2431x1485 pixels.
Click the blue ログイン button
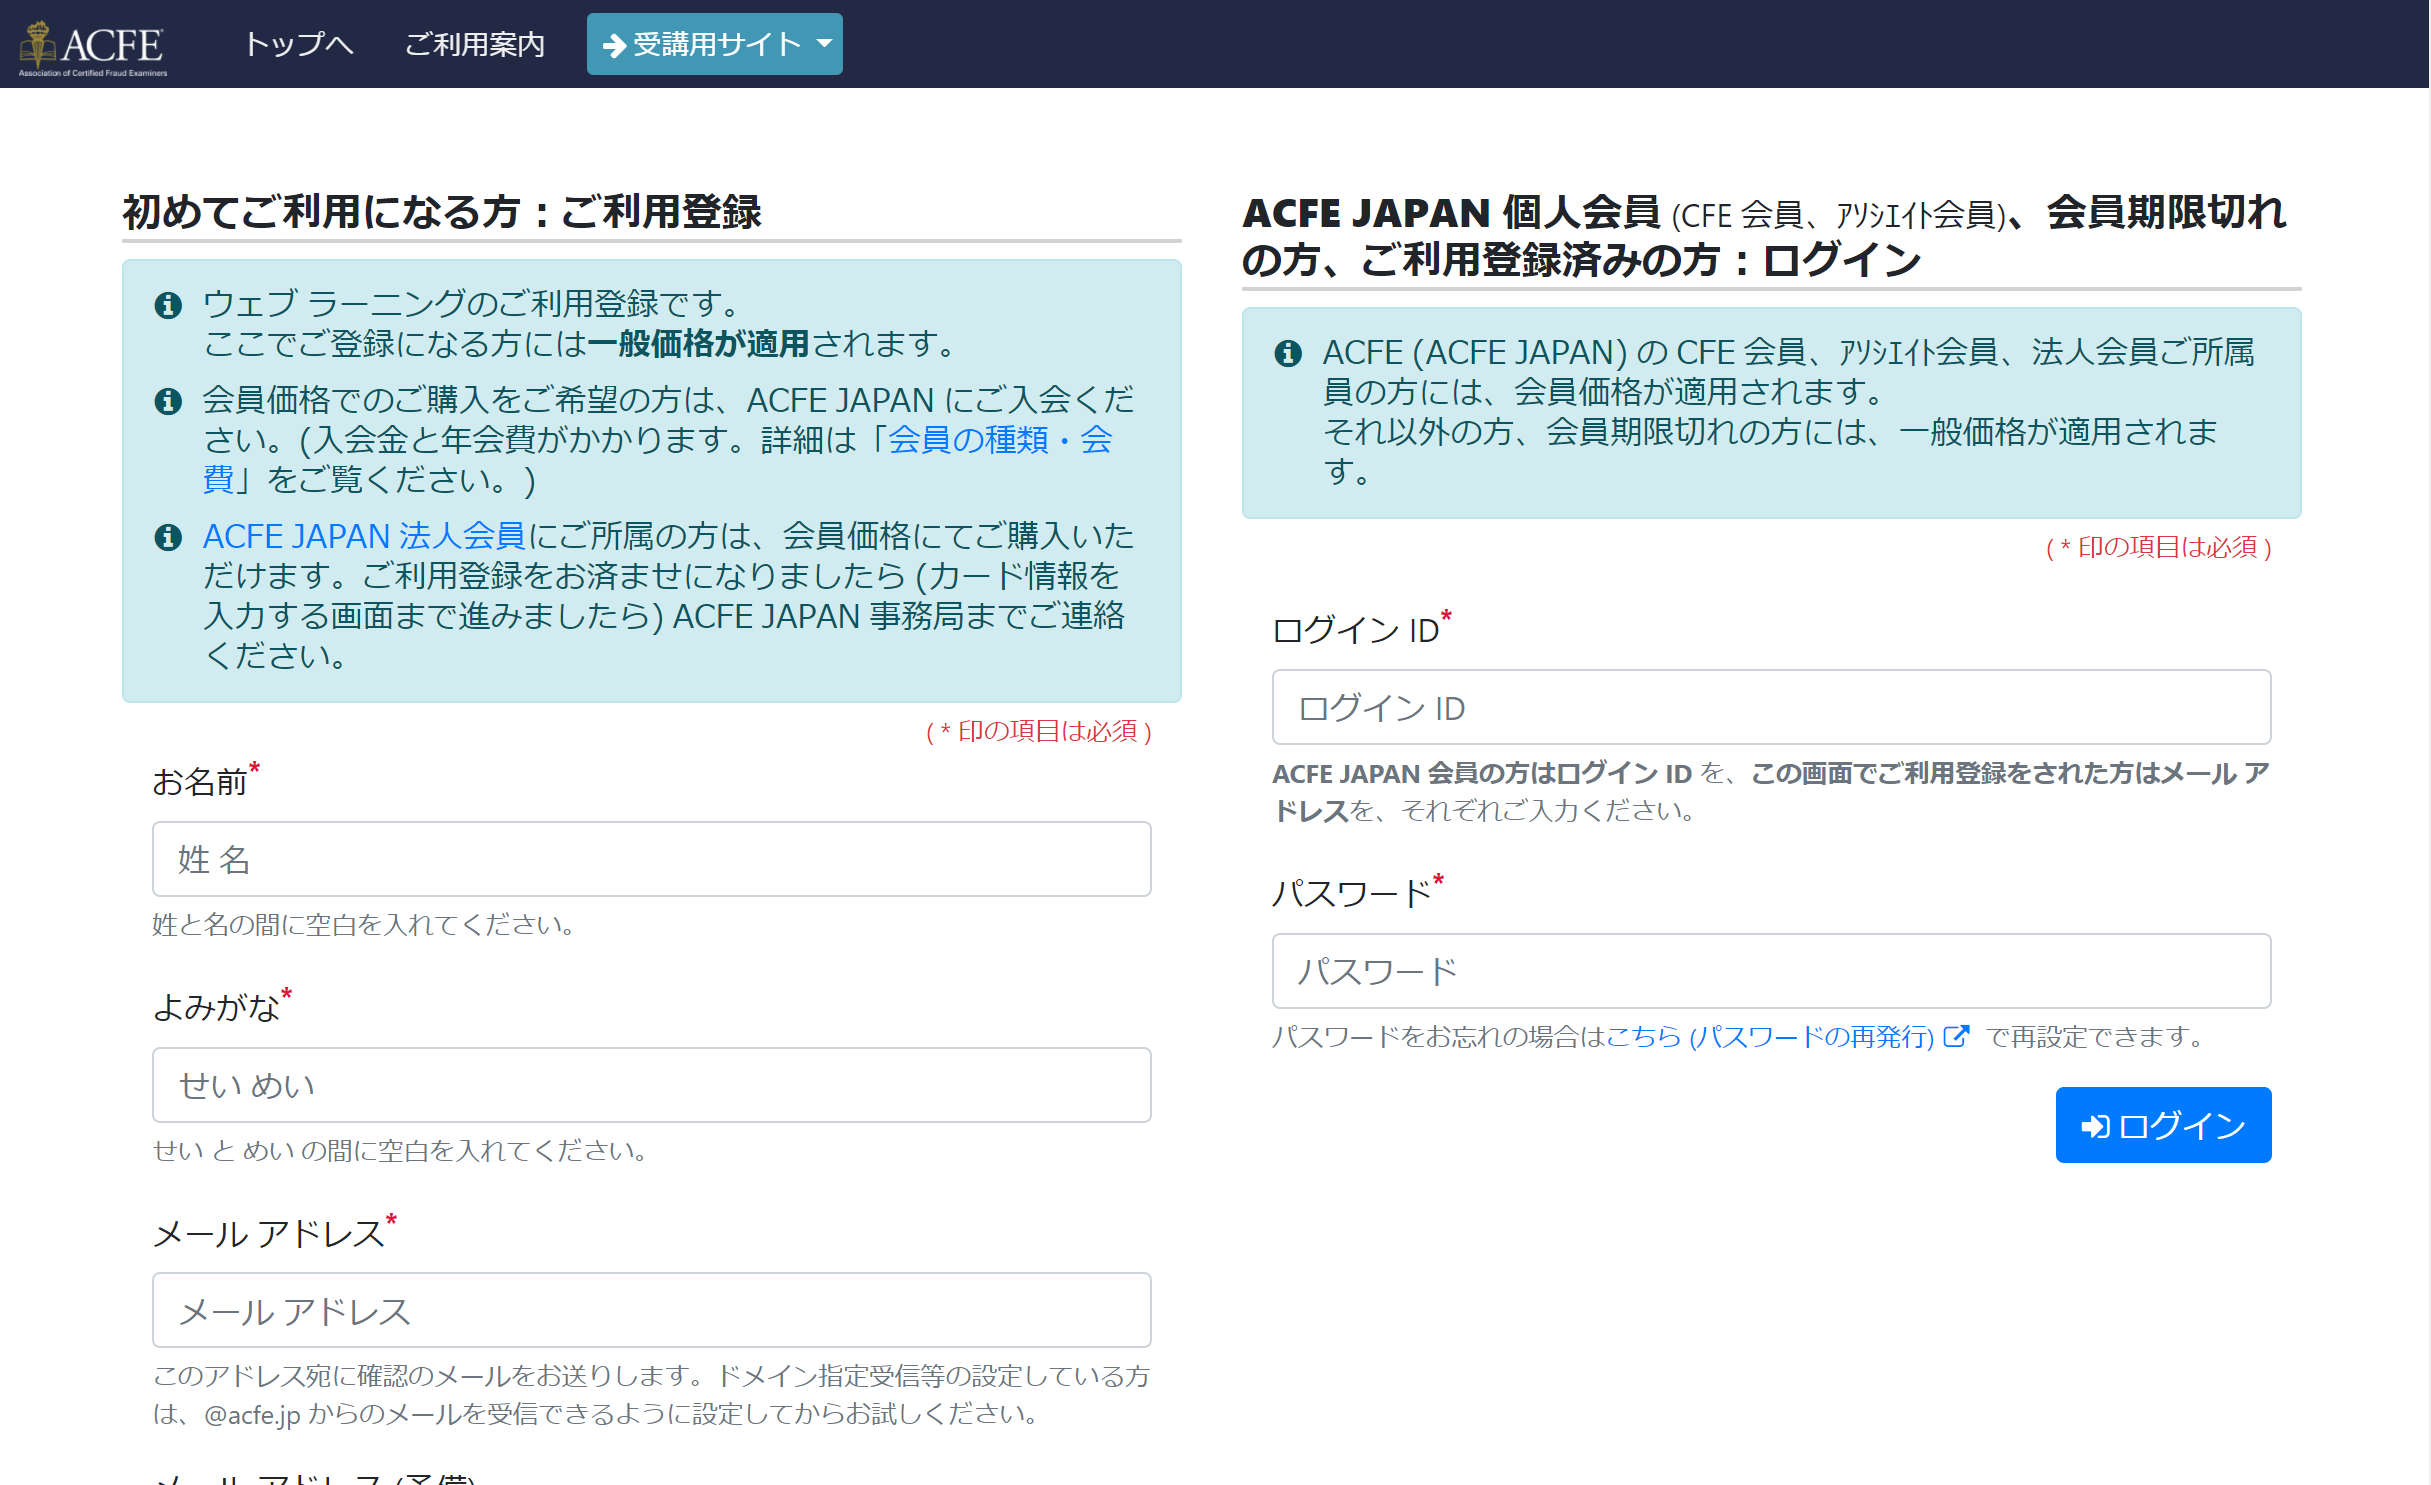coord(2163,1125)
